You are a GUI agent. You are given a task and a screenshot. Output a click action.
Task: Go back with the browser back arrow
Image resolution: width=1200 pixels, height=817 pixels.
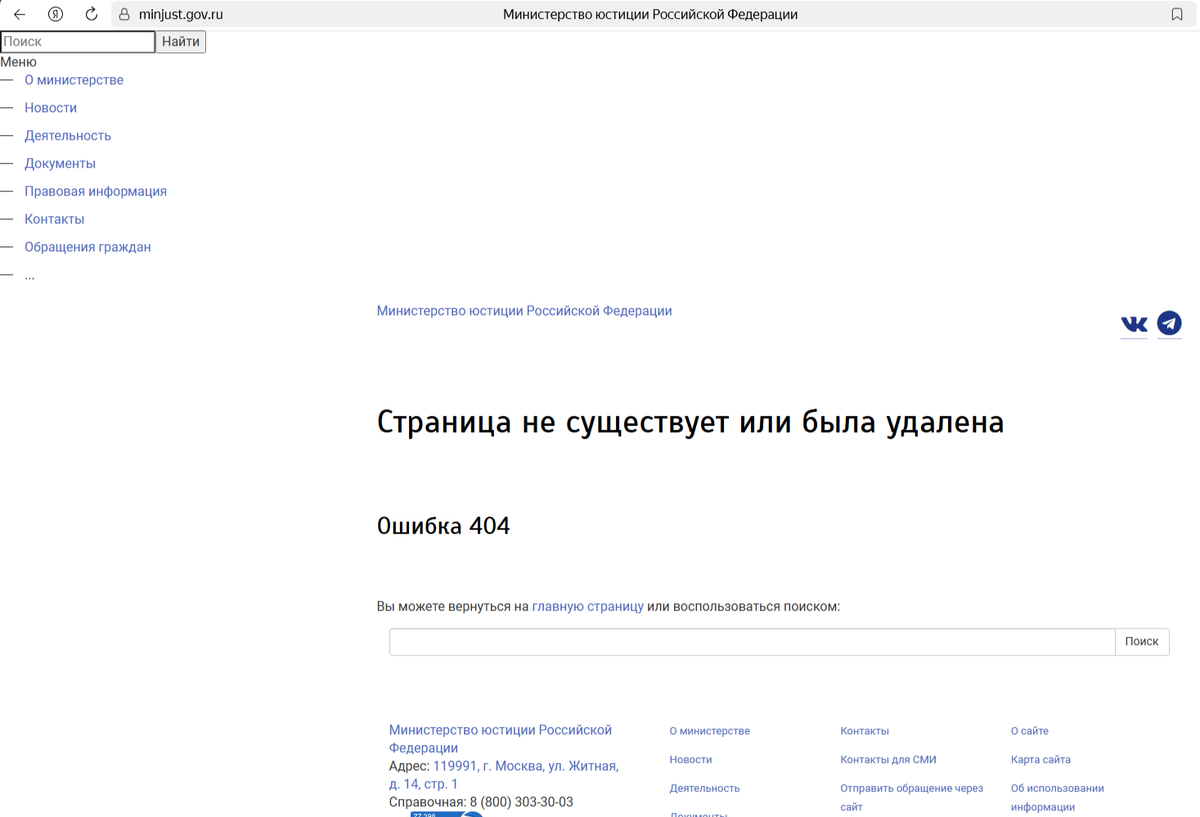click(x=19, y=14)
